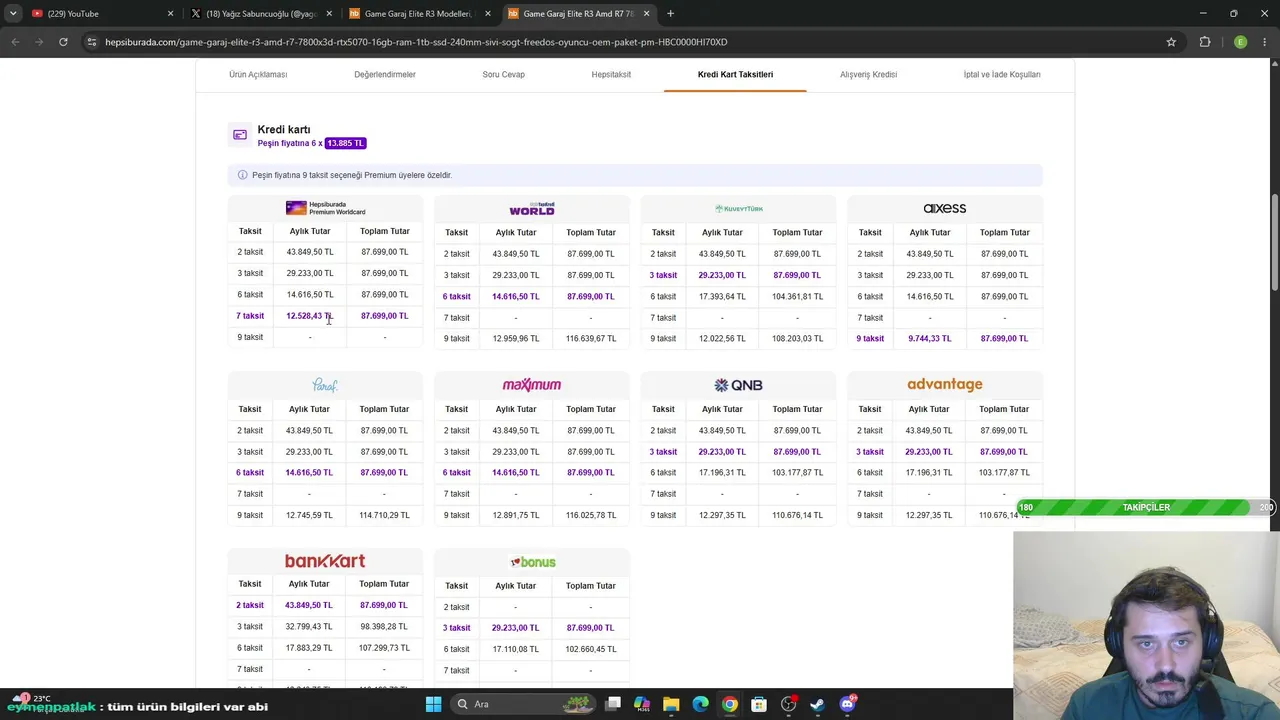This screenshot has width=1280, height=720.
Task: Select the Kredi Kart Taksitleri tab
Action: [x=735, y=75]
